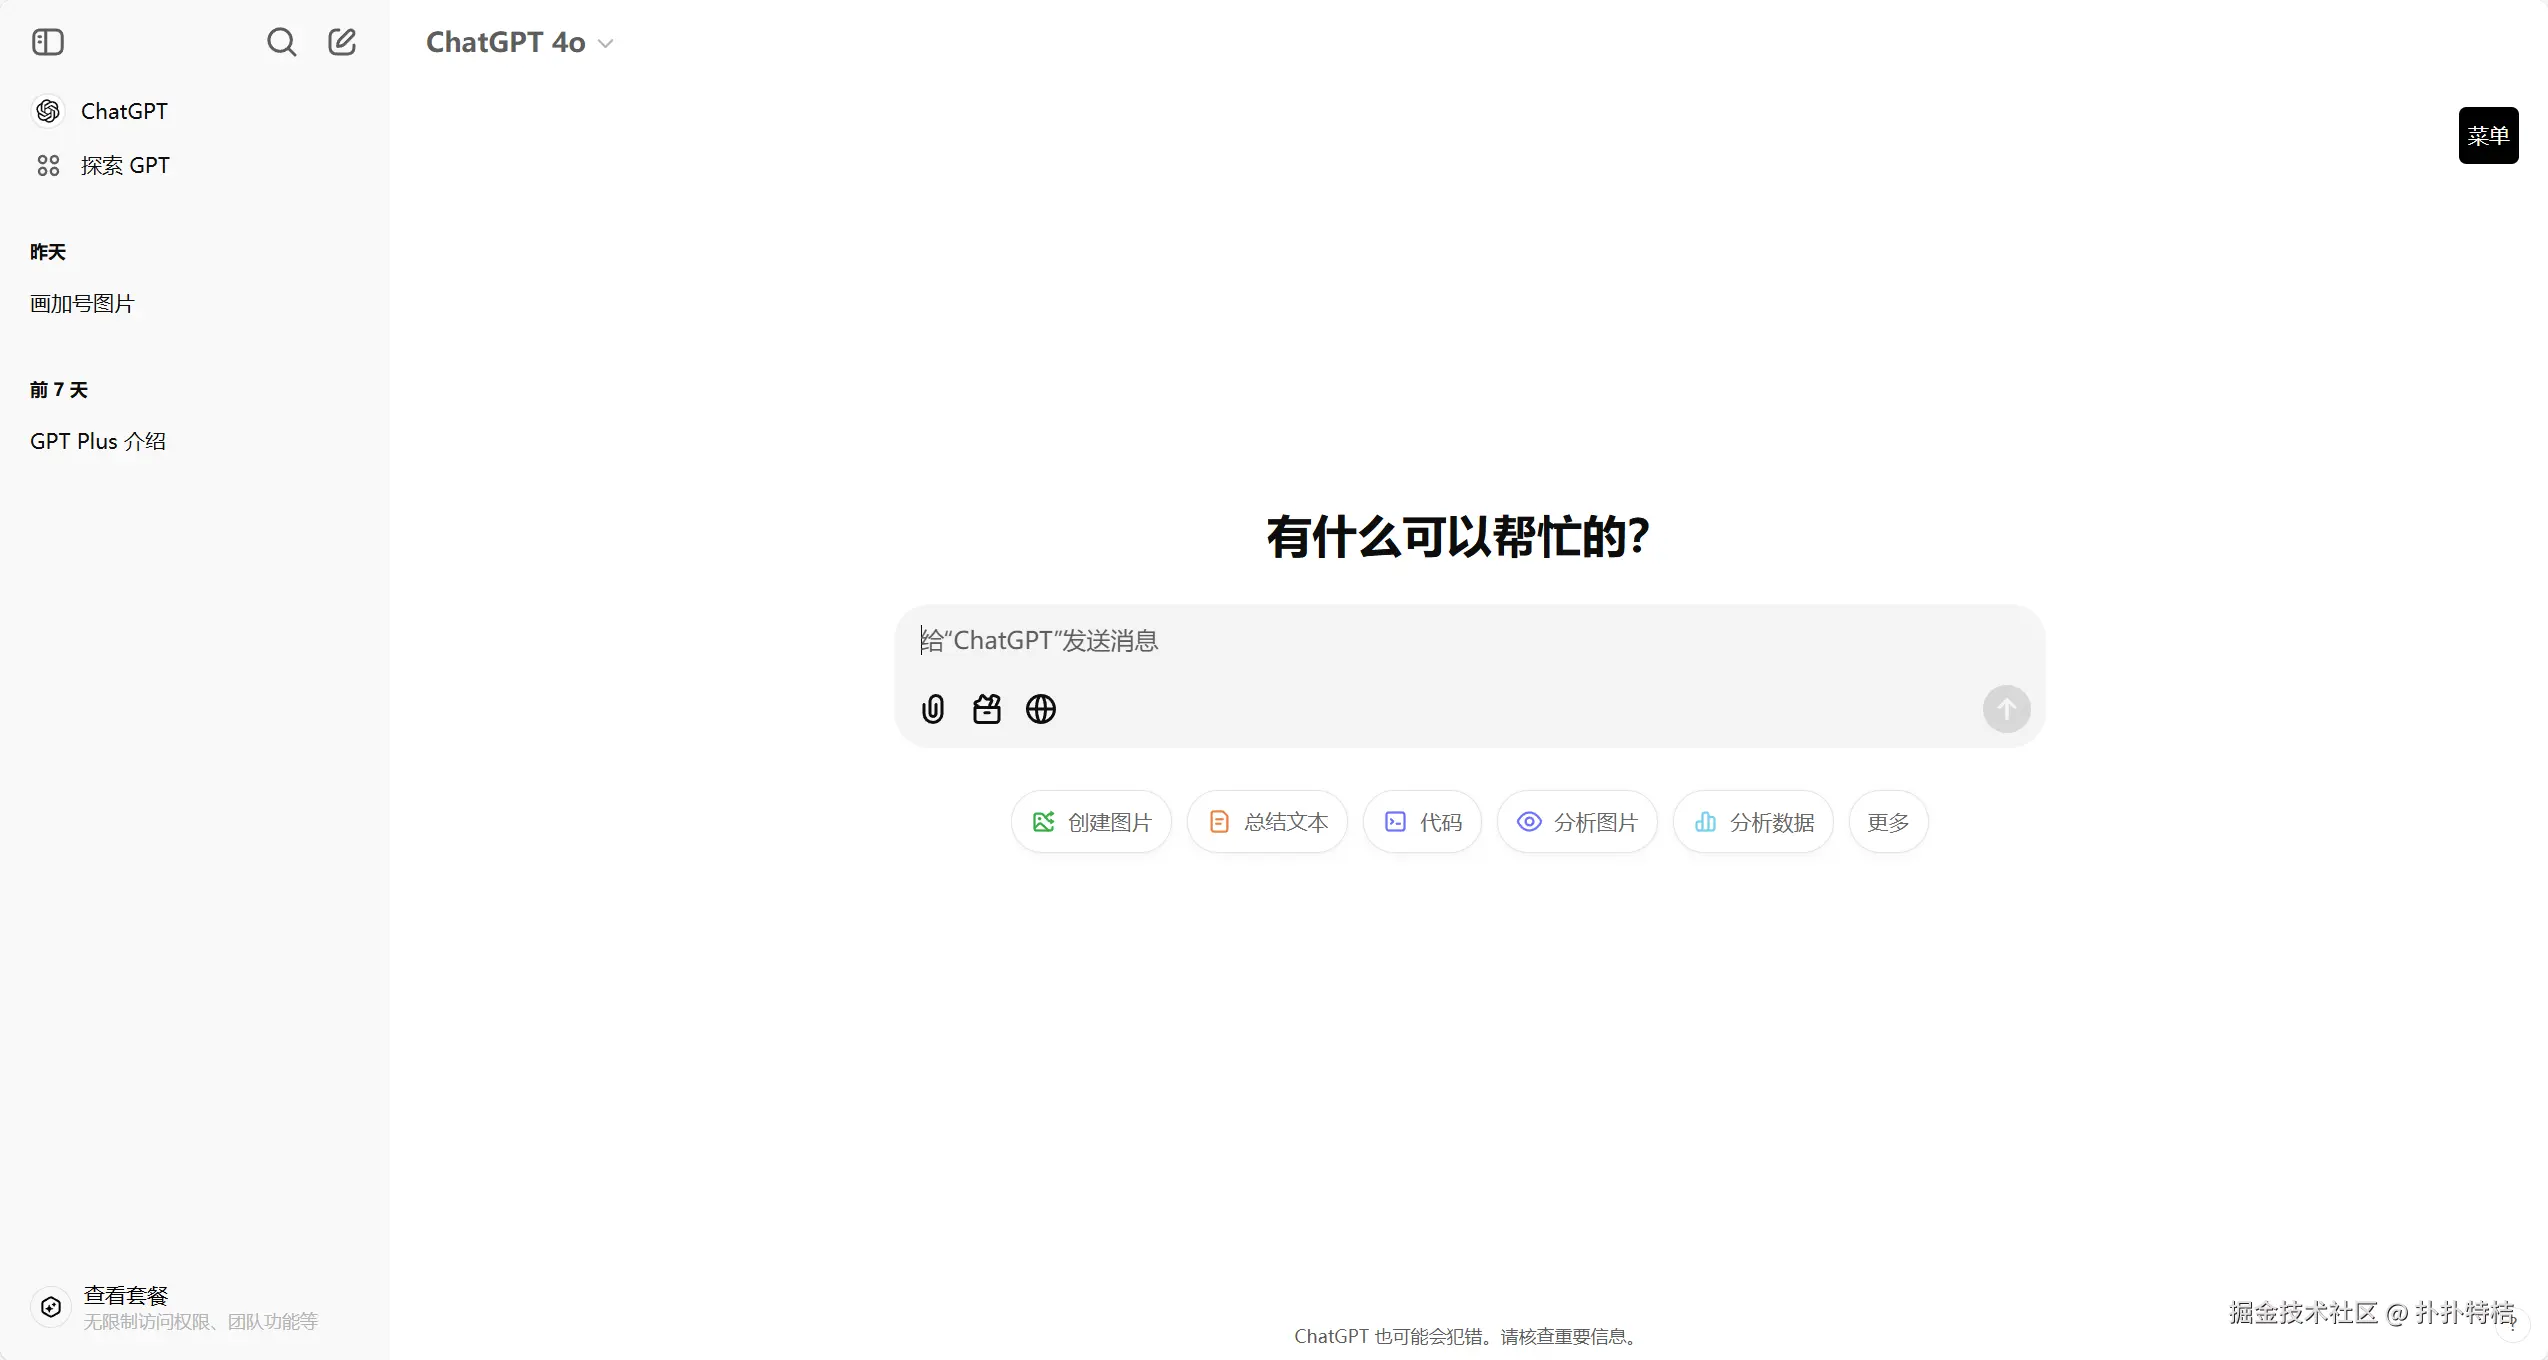Toggle the globe web search icon

point(1040,709)
